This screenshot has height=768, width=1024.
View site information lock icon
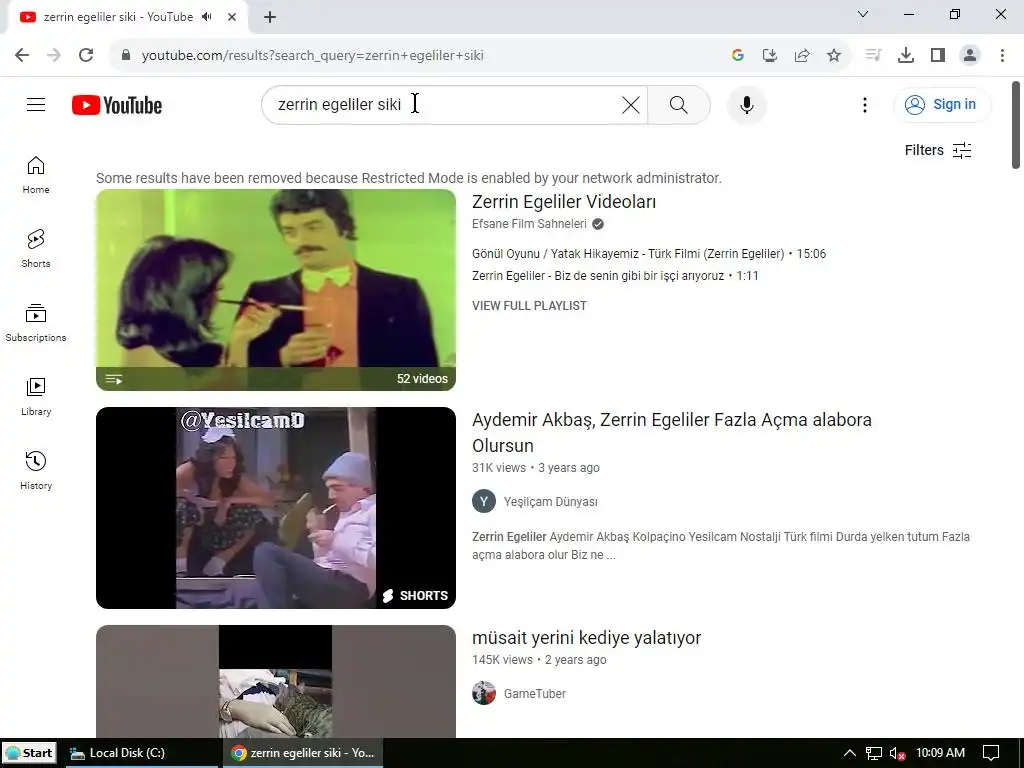[x=126, y=55]
